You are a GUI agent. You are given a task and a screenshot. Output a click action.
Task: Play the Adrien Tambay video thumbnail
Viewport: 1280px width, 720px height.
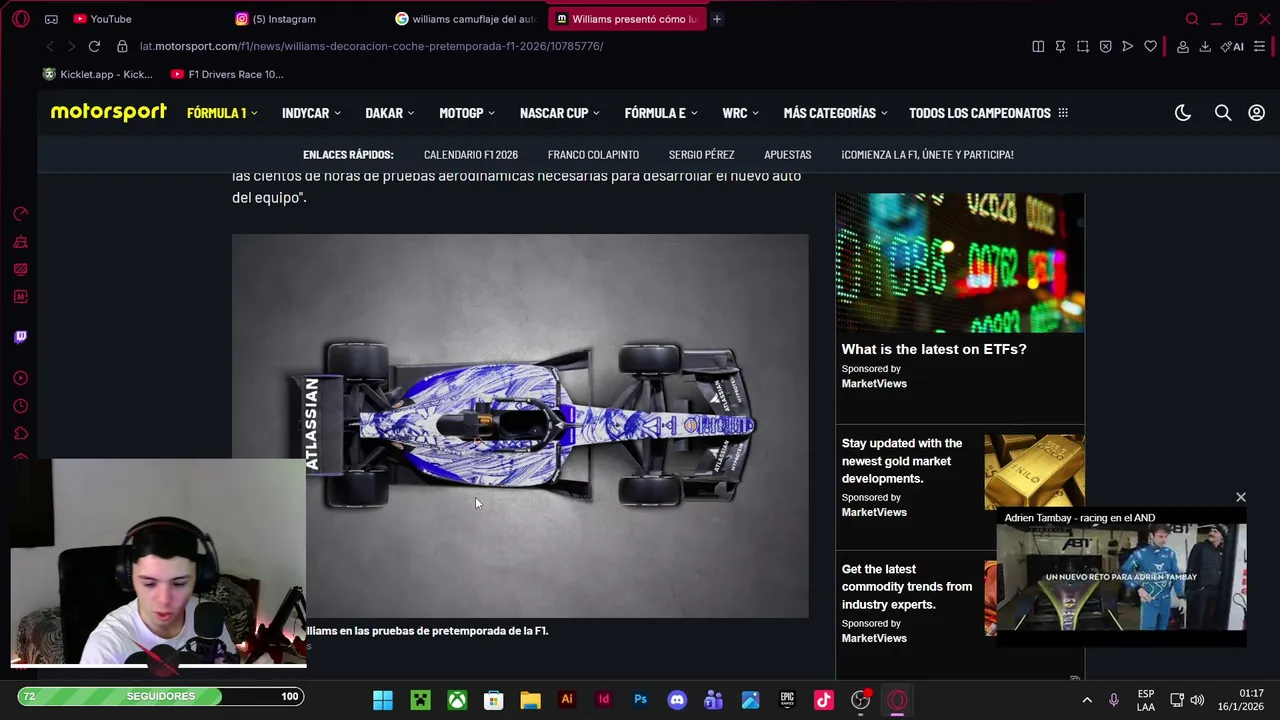coord(1121,578)
